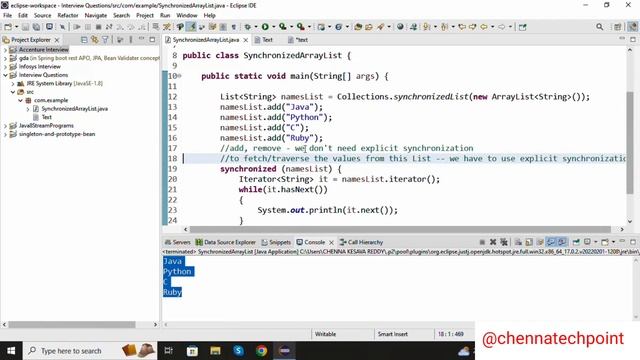The image size is (640, 360).
Task: Open the Debug dropdown arrow
Action: click(256, 27)
